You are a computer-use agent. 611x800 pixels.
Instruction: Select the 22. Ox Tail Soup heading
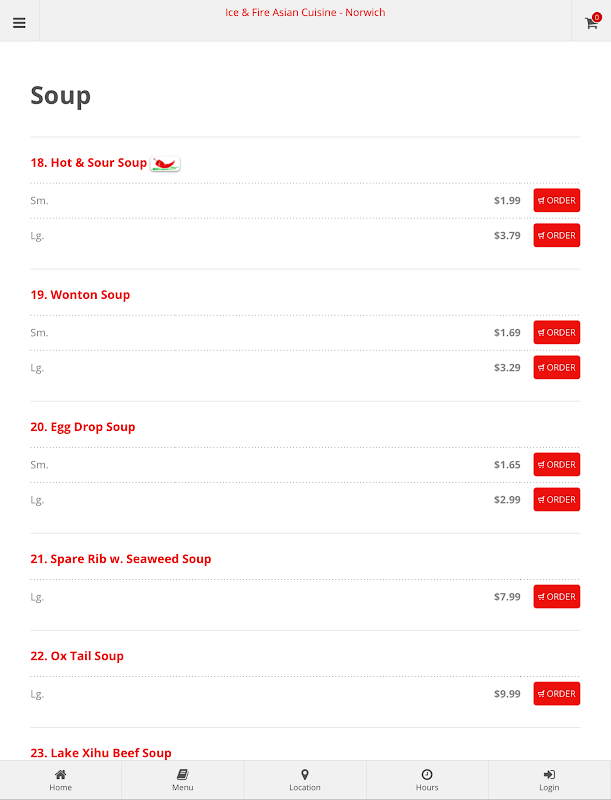(x=77, y=656)
